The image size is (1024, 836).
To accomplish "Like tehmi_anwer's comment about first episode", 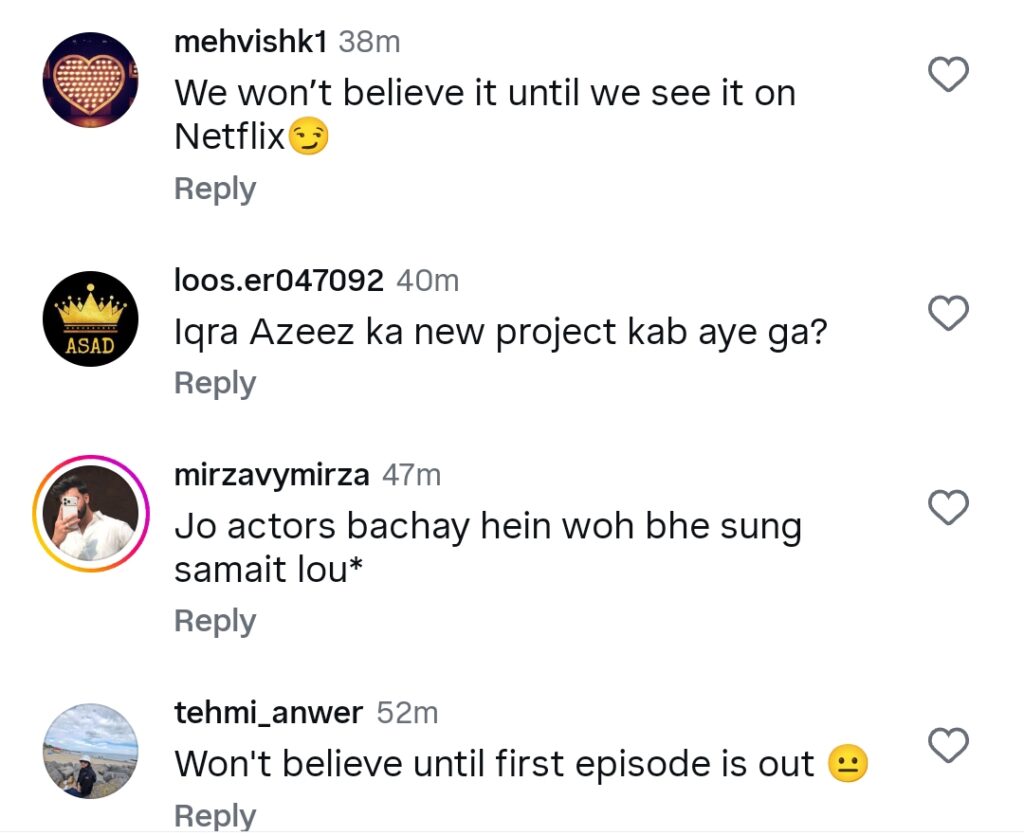I will 948,745.
